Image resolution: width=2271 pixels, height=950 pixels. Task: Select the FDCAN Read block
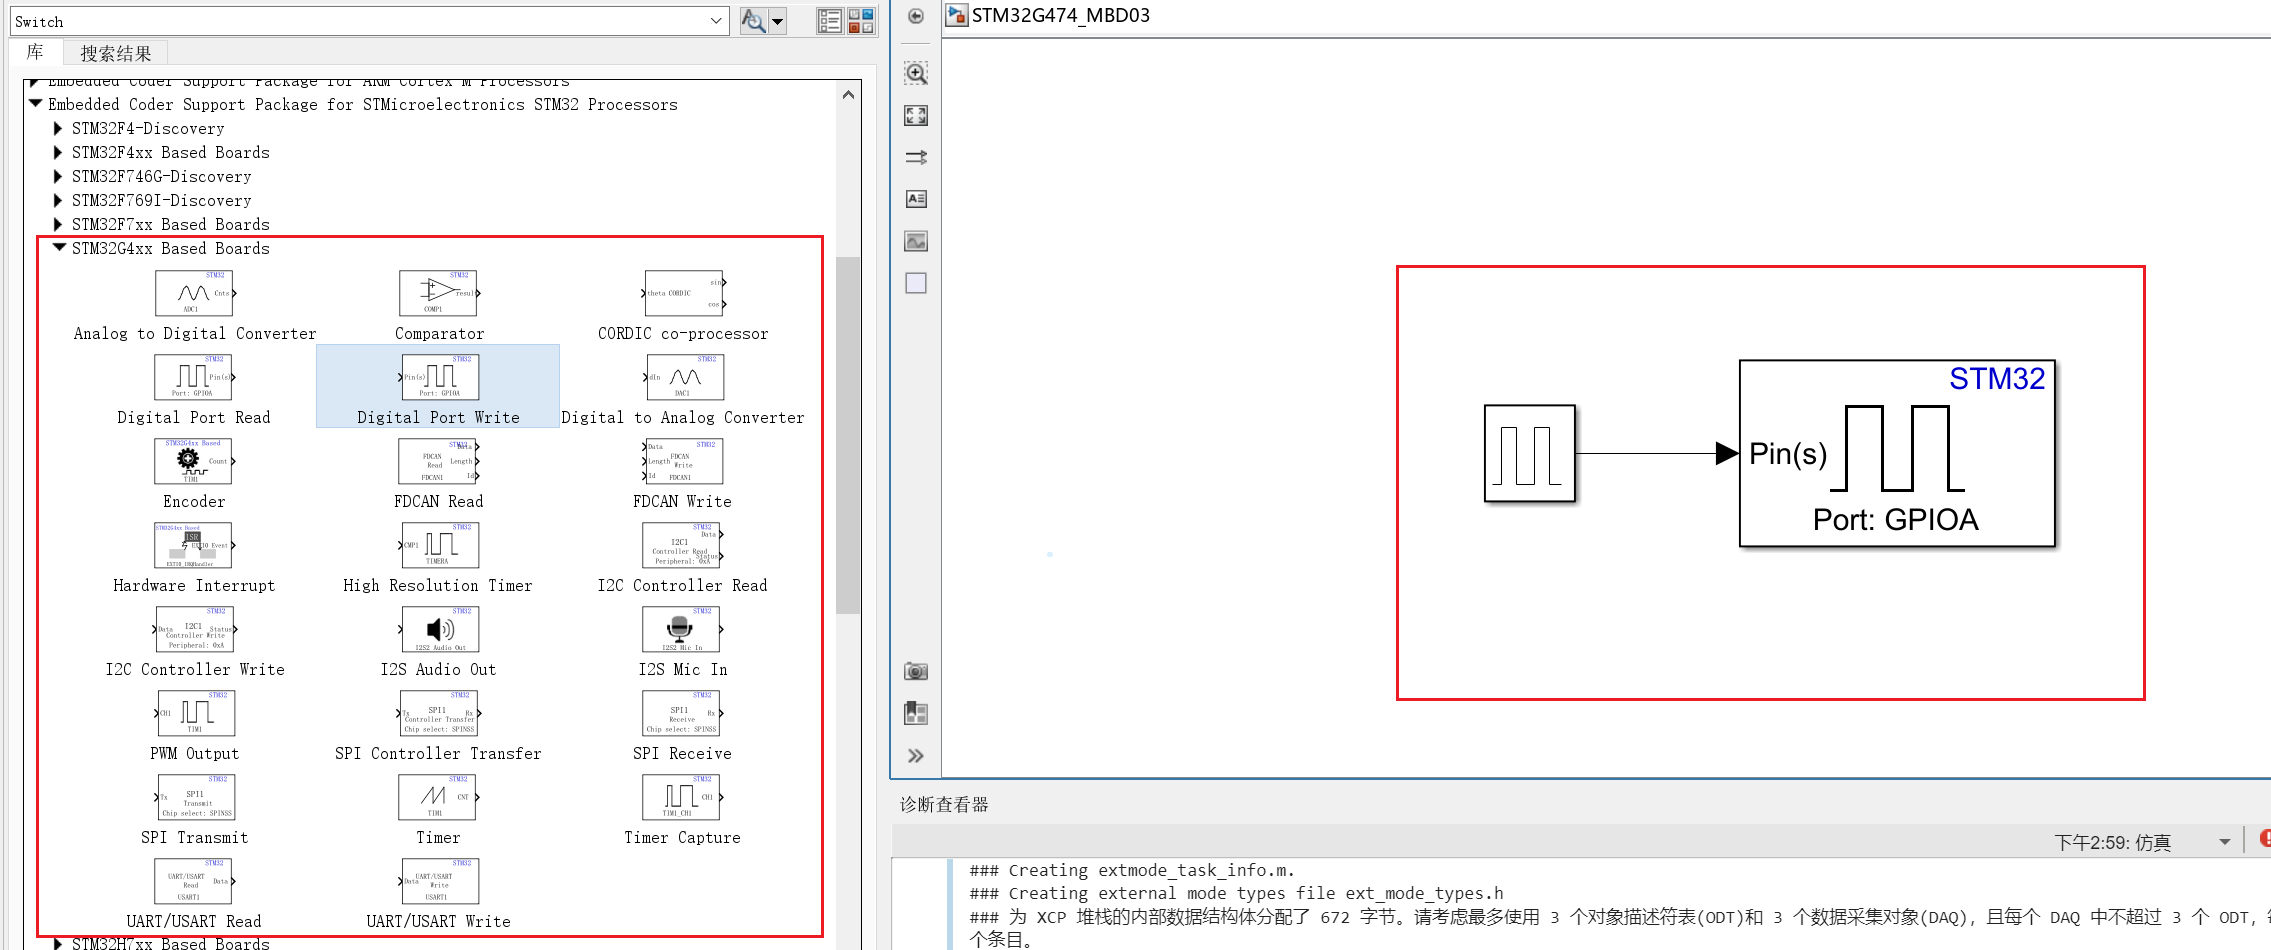pos(438,461)
